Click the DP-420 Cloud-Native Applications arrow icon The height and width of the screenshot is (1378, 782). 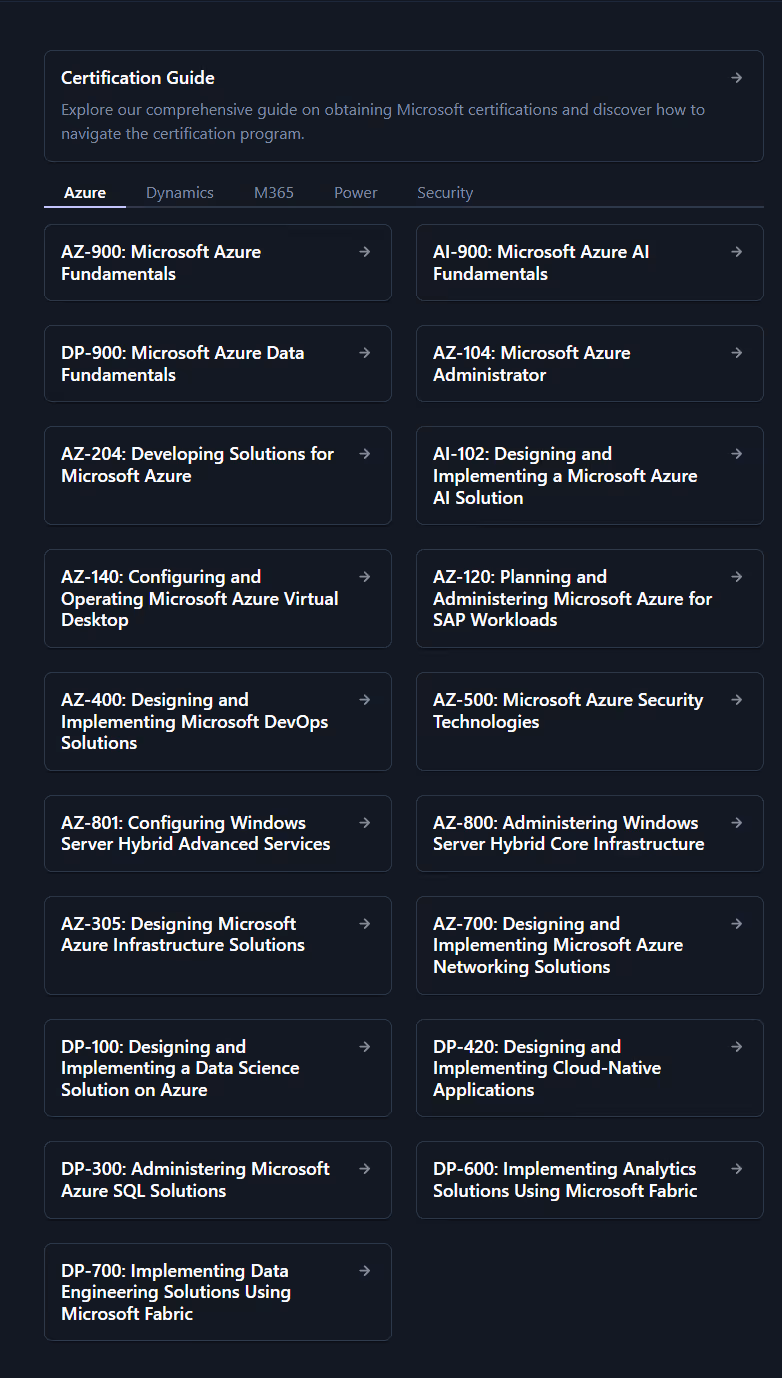click(736, 1046)
